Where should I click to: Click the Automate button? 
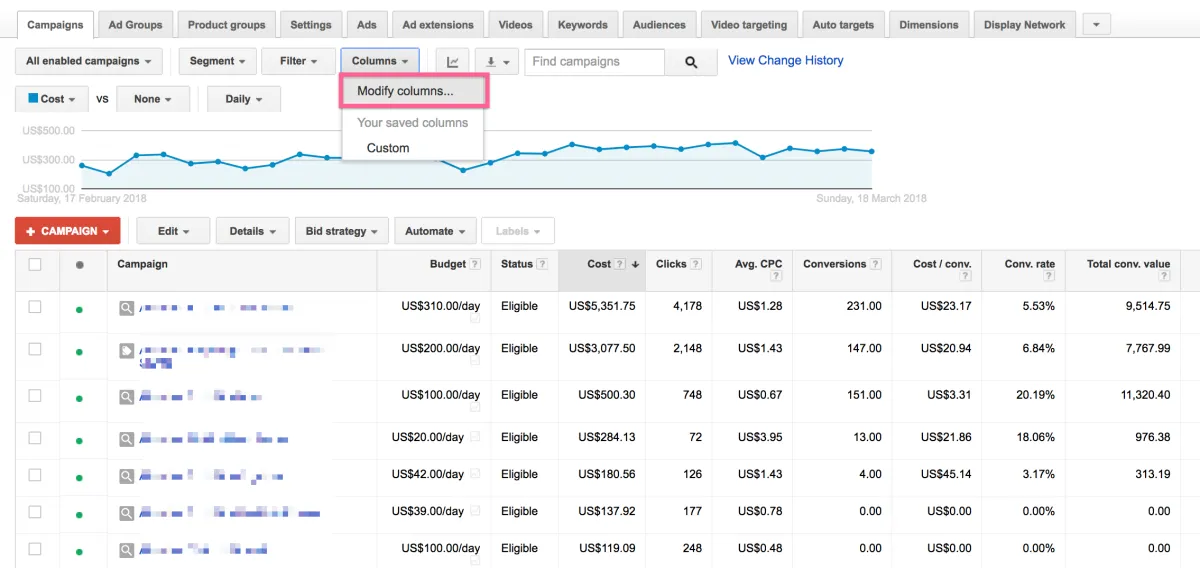pyautogui.click(x=436, y=231)
